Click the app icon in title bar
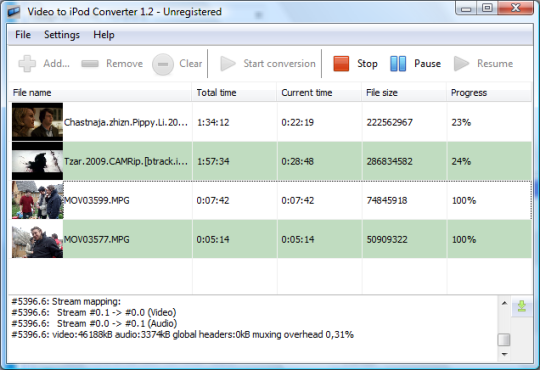The width and height of the screenshot is (540, 370). 14,12
